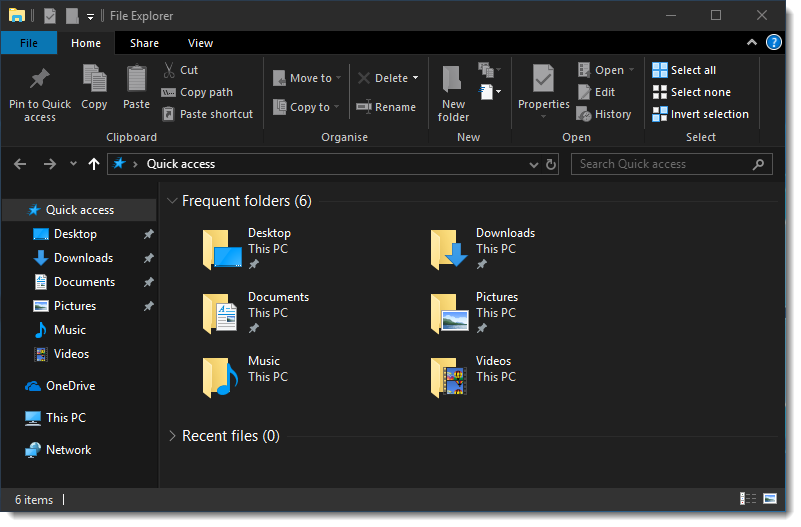The width and height of the screenshot is (801, 527).
Task: Select the Copy path command
Action: [197, 92]
